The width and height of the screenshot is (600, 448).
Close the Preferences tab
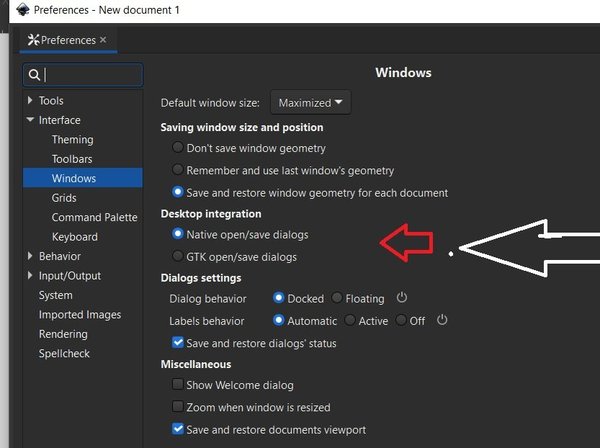point(103,40)
